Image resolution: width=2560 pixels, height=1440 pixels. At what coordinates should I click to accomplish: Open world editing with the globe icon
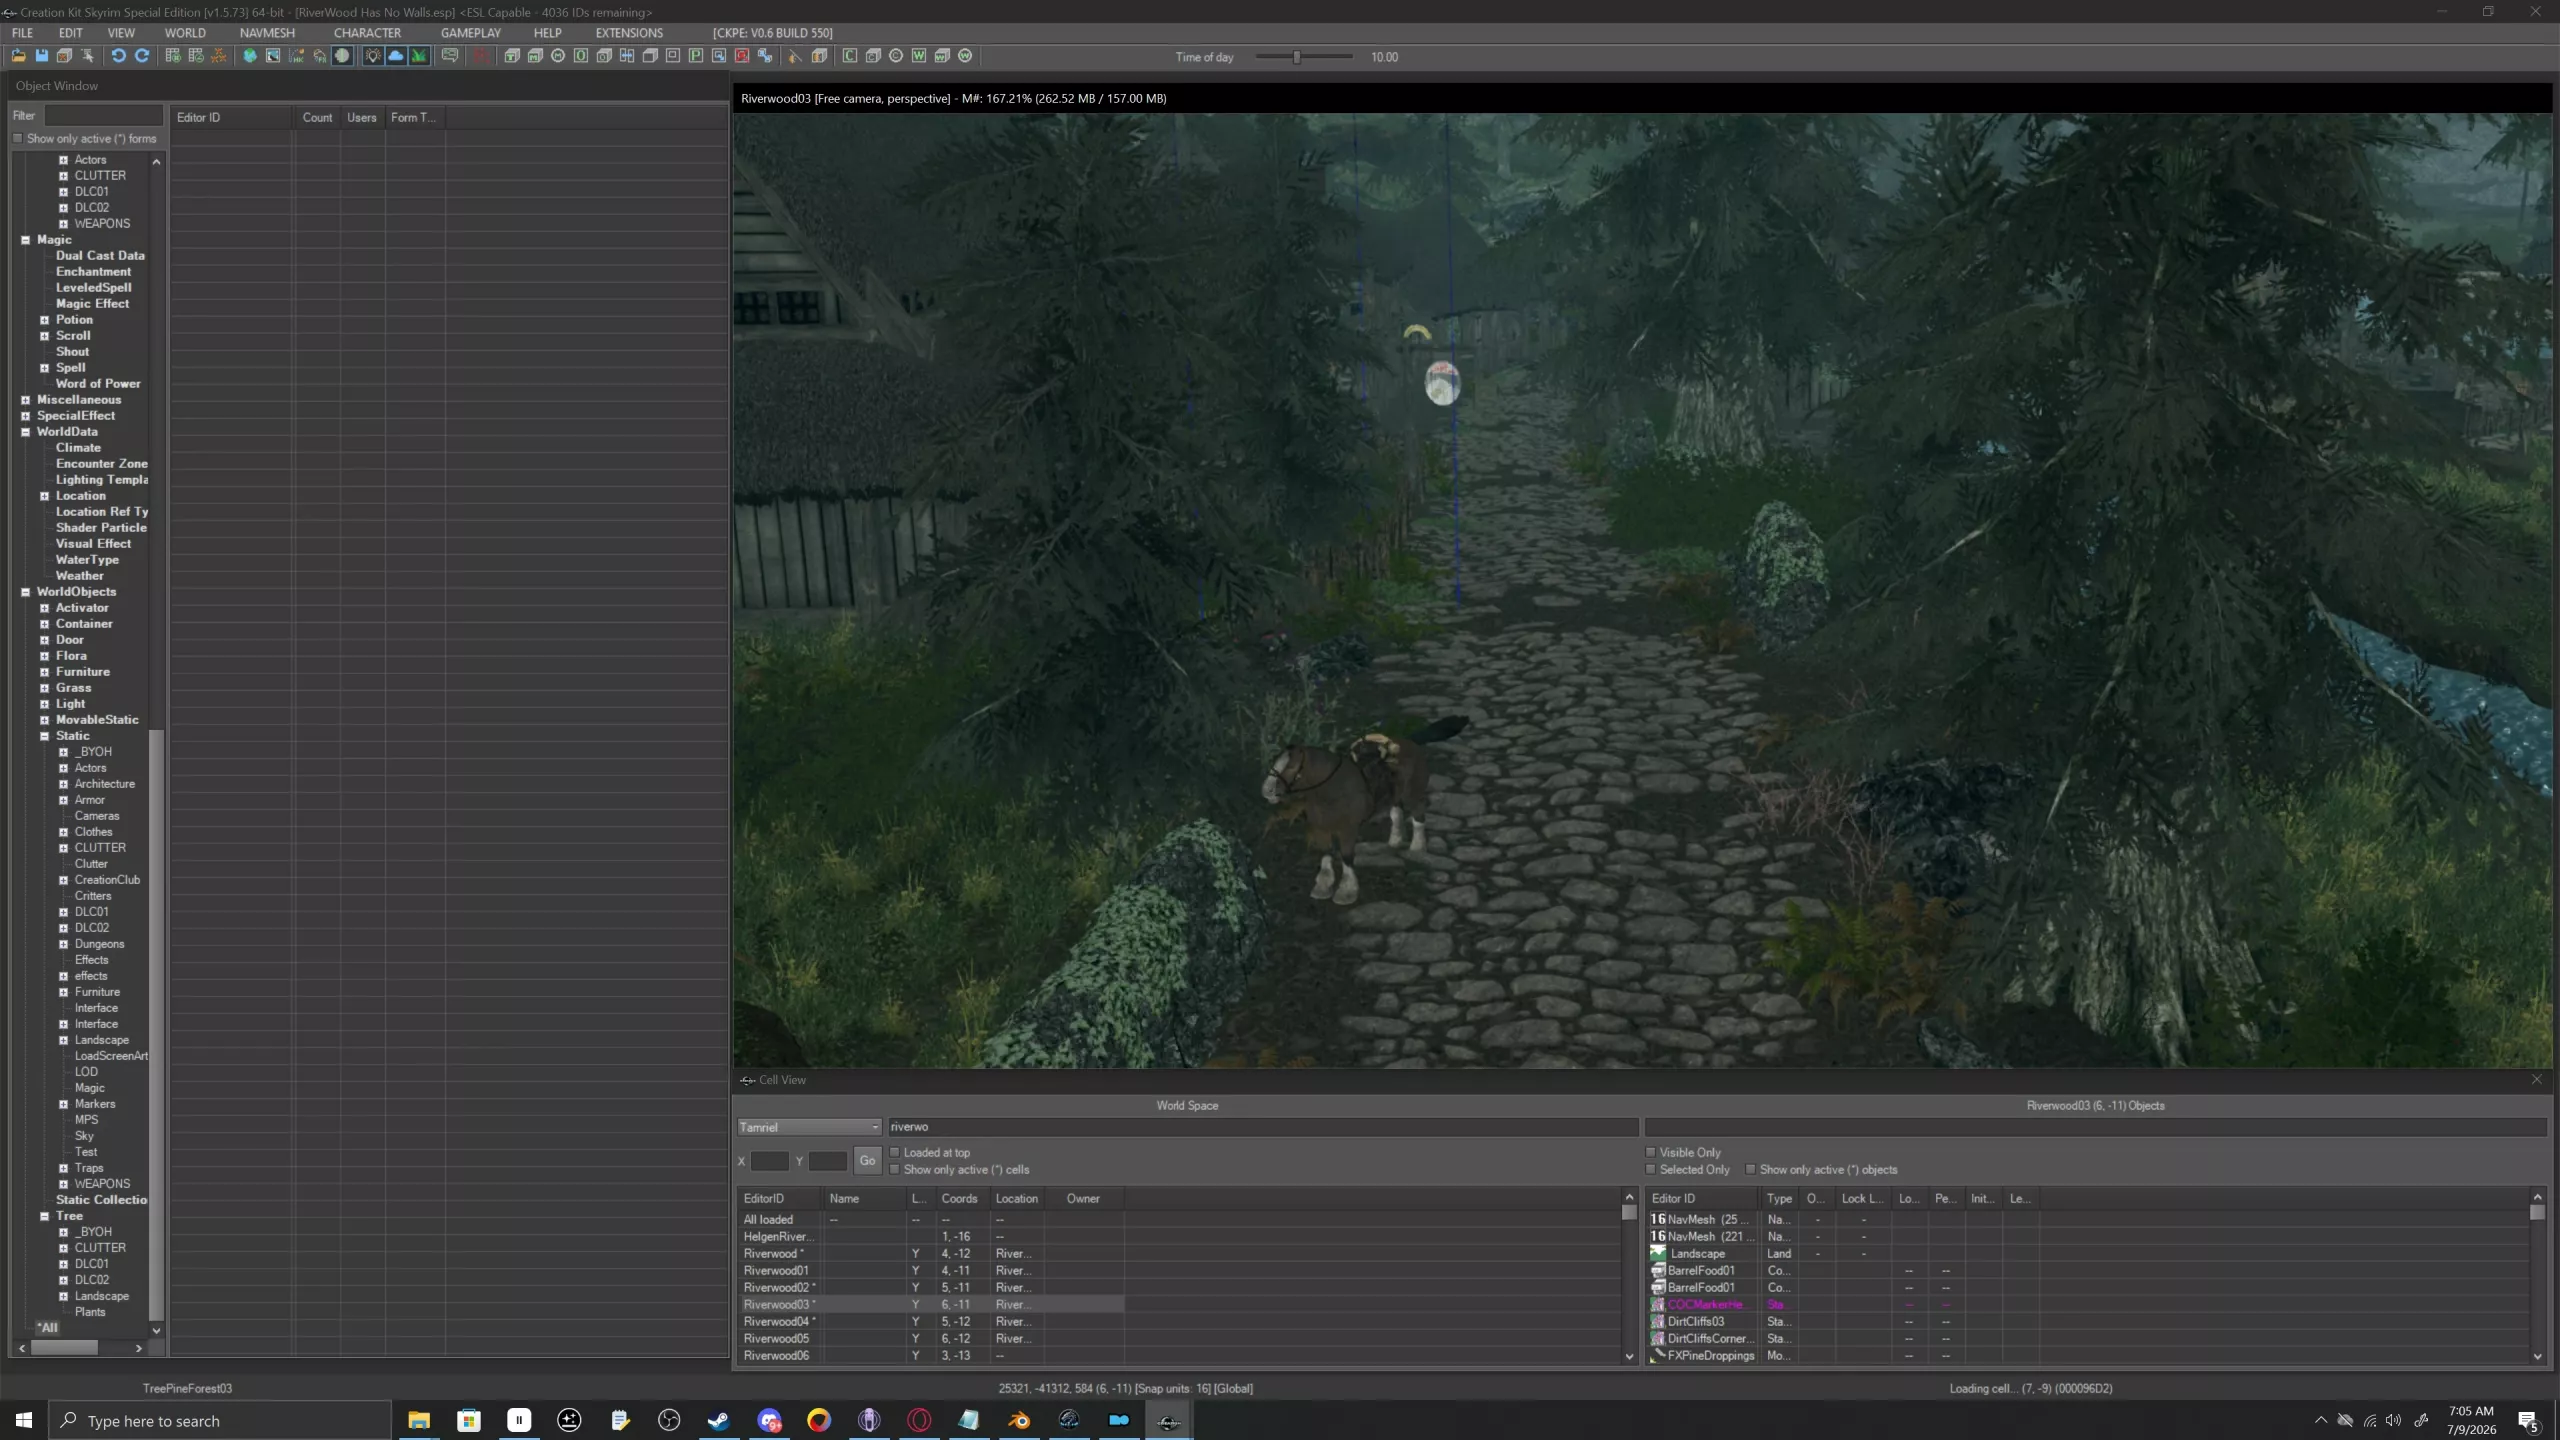point(250,56)
